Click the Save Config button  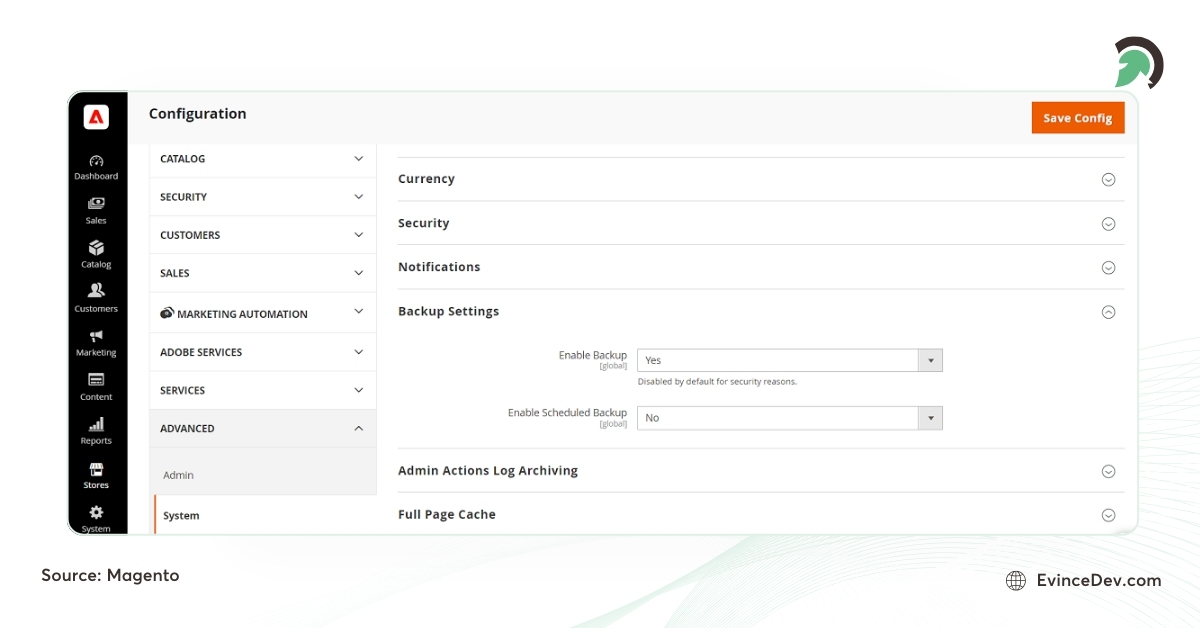tap(1078, 117)
